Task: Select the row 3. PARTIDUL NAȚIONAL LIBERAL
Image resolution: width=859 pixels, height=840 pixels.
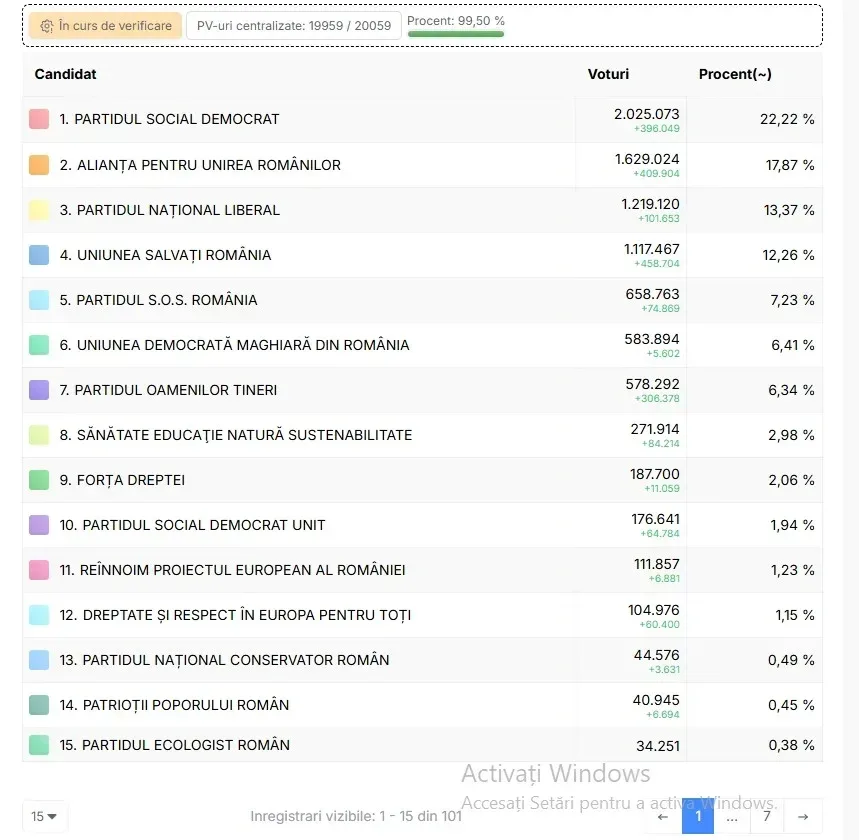Action: coord(422,210)
